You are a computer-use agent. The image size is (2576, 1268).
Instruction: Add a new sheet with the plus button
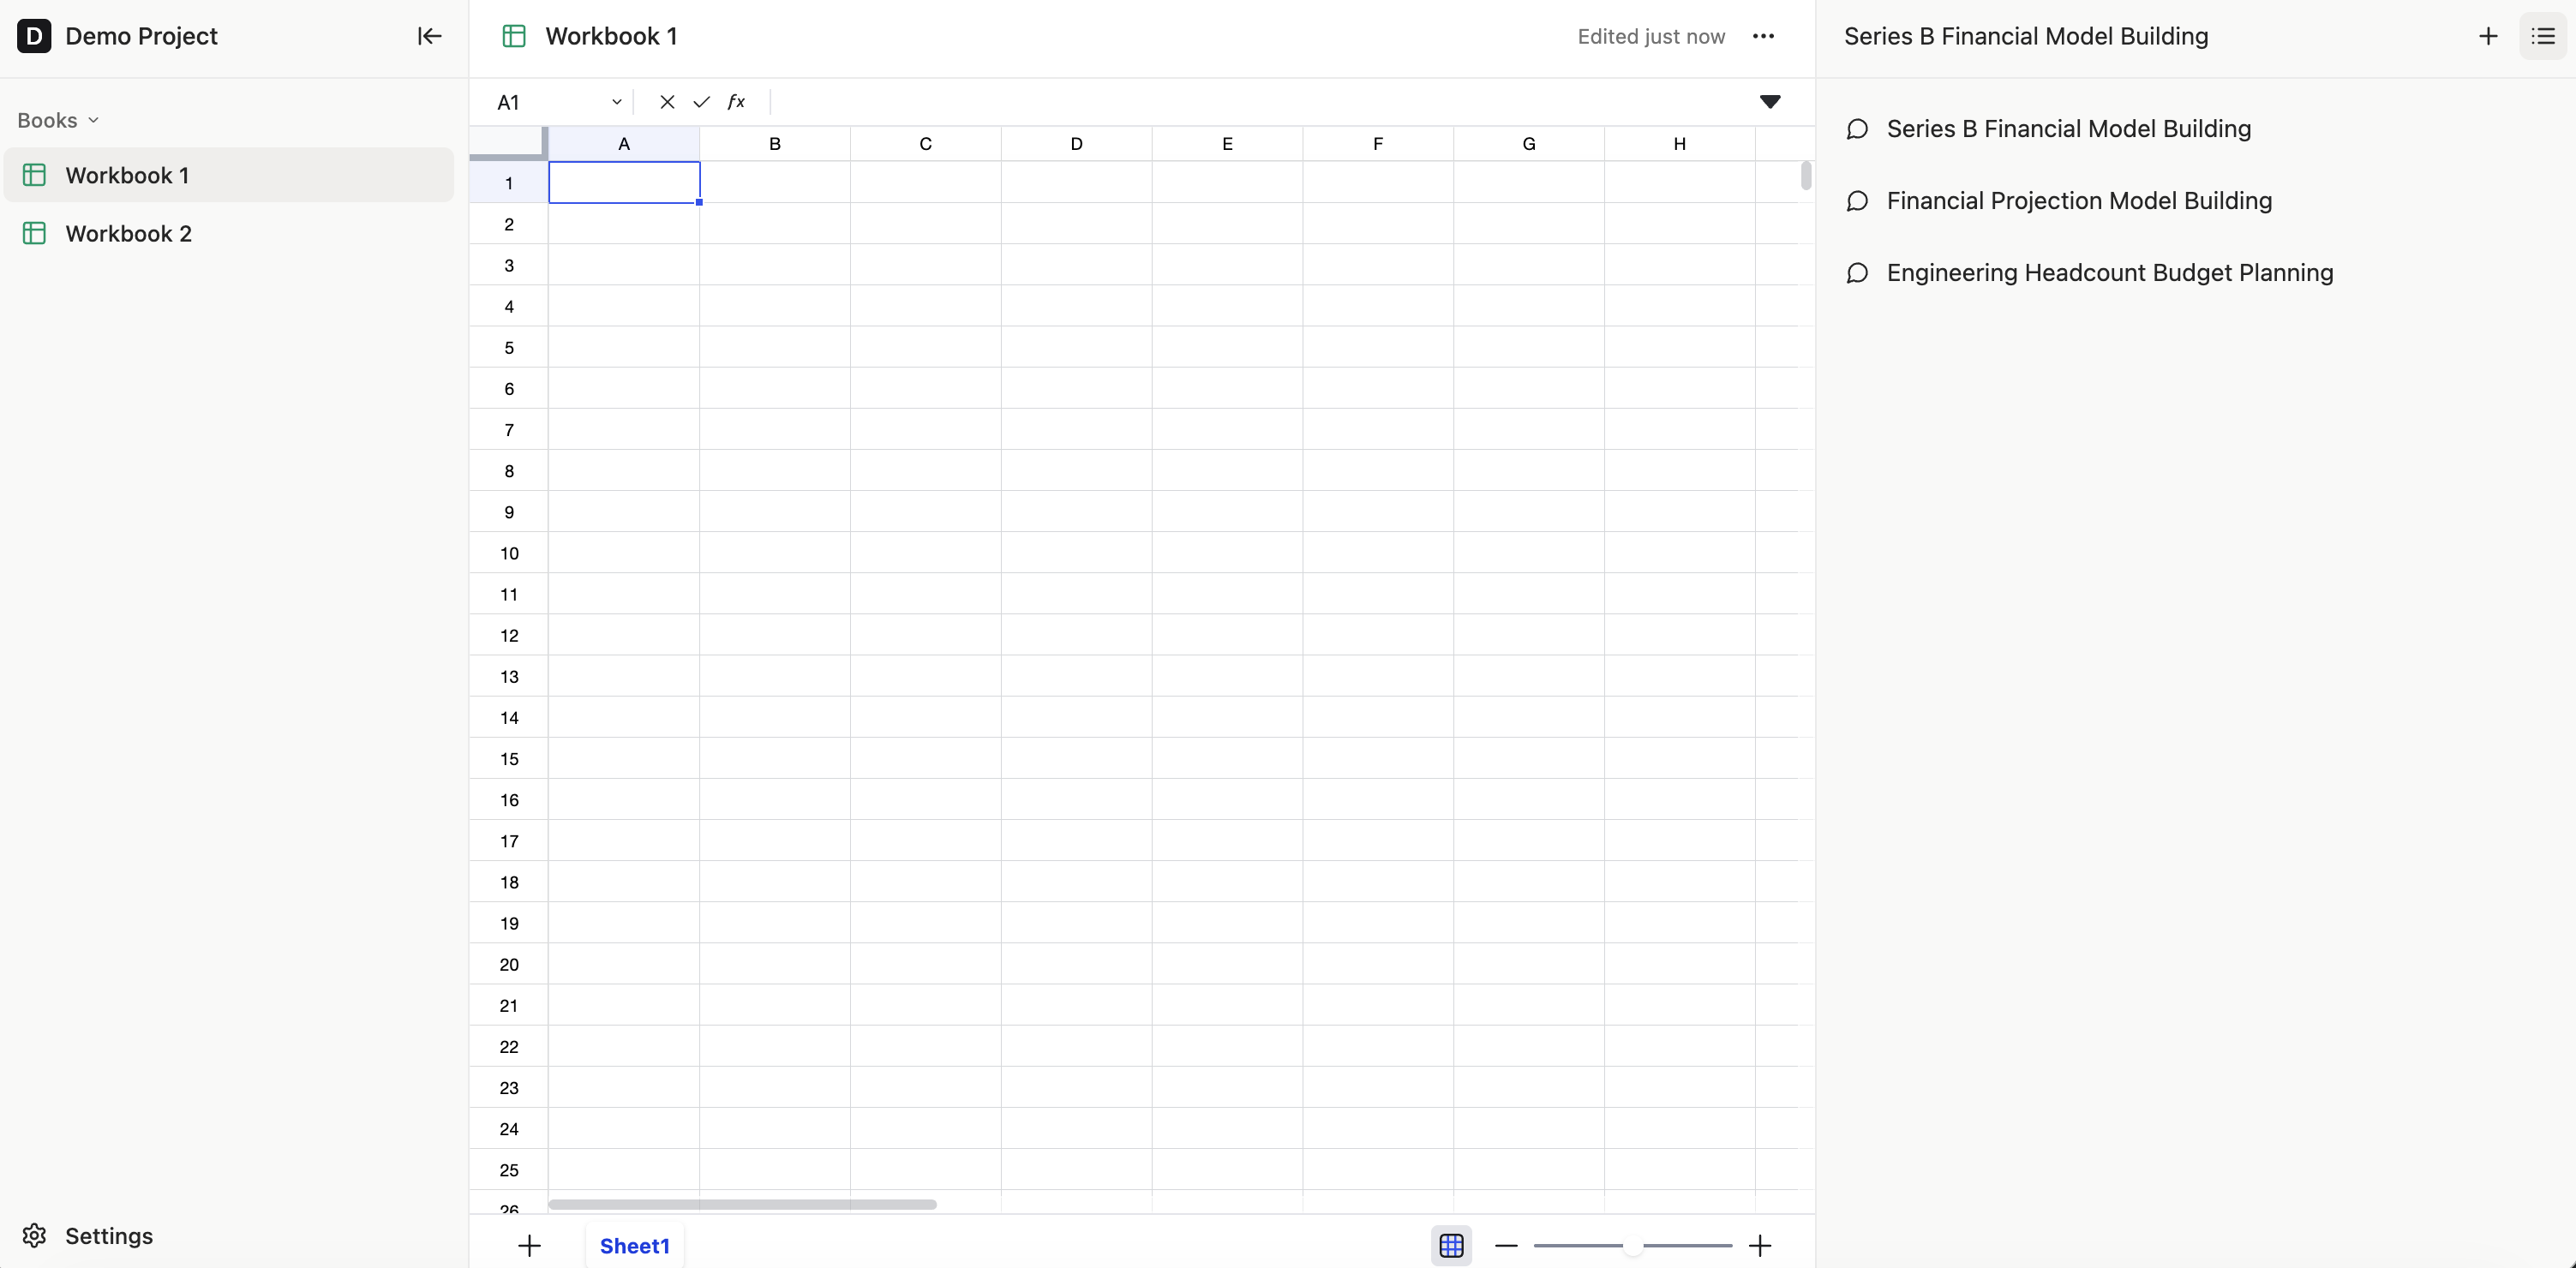tap(529, 1245)
